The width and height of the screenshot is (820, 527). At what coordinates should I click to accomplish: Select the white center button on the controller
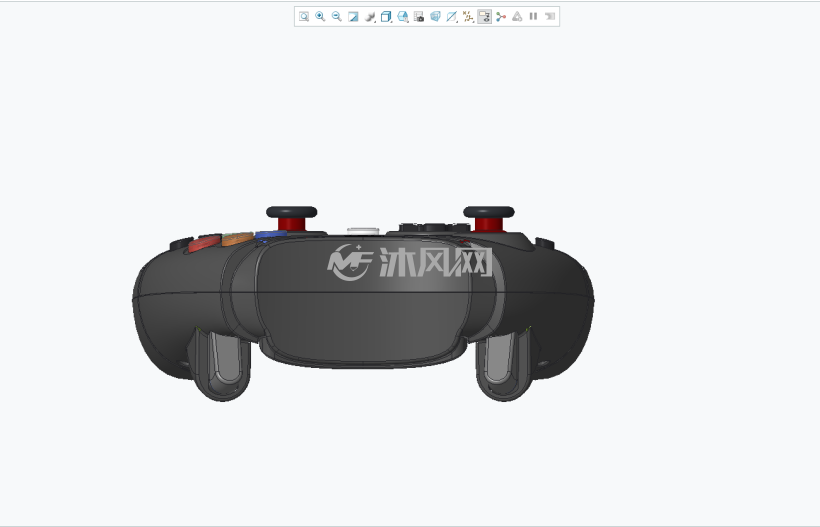(363, 231)
